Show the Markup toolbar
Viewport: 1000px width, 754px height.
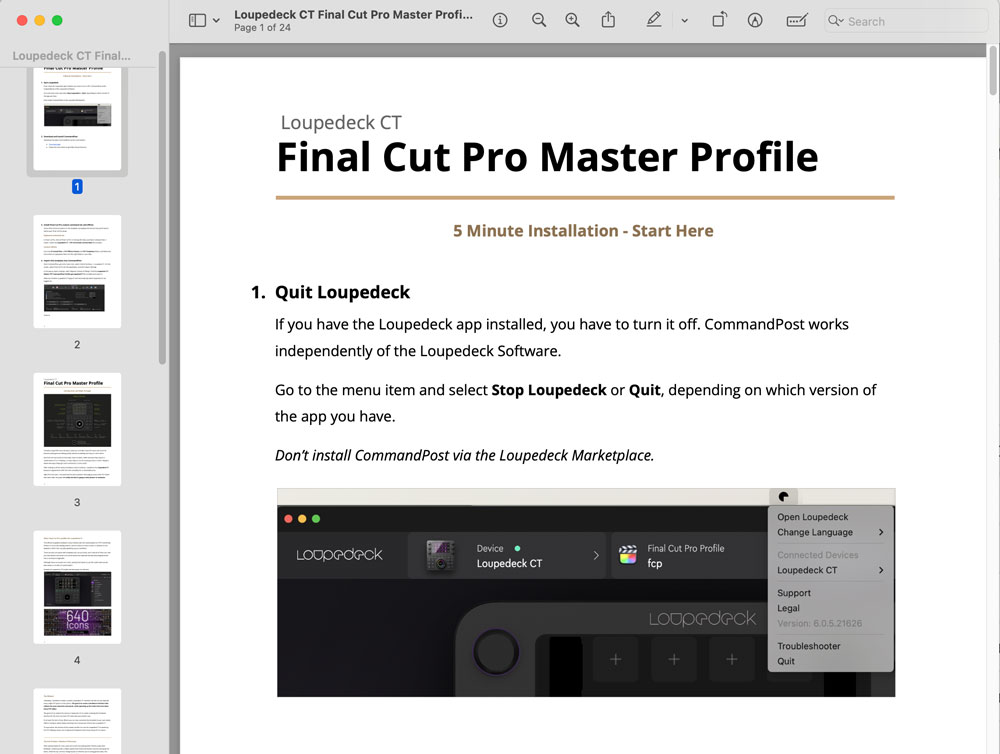click(x=755, y=20)
